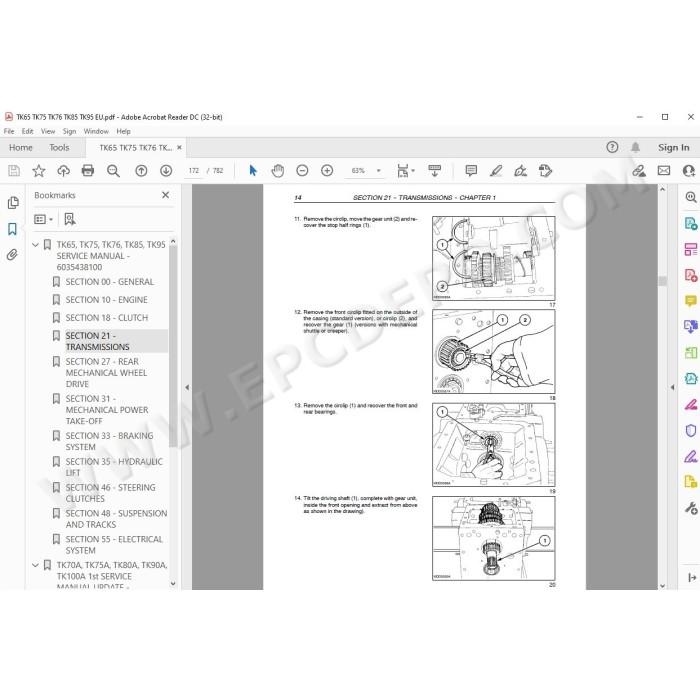Collapse the TK65 Service Manual bookmark tree

[35, 245]
